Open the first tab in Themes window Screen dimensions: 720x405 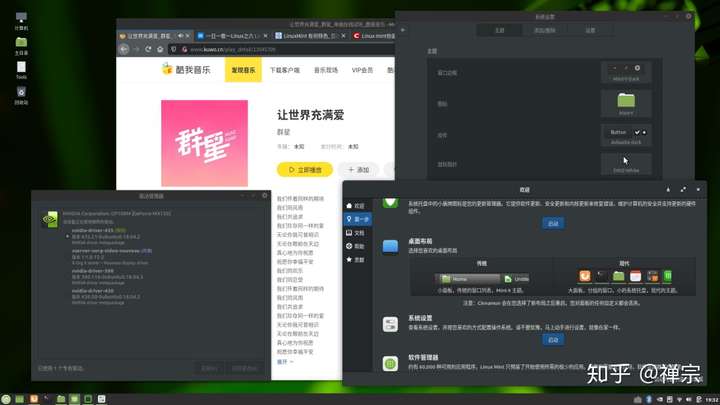500,30
